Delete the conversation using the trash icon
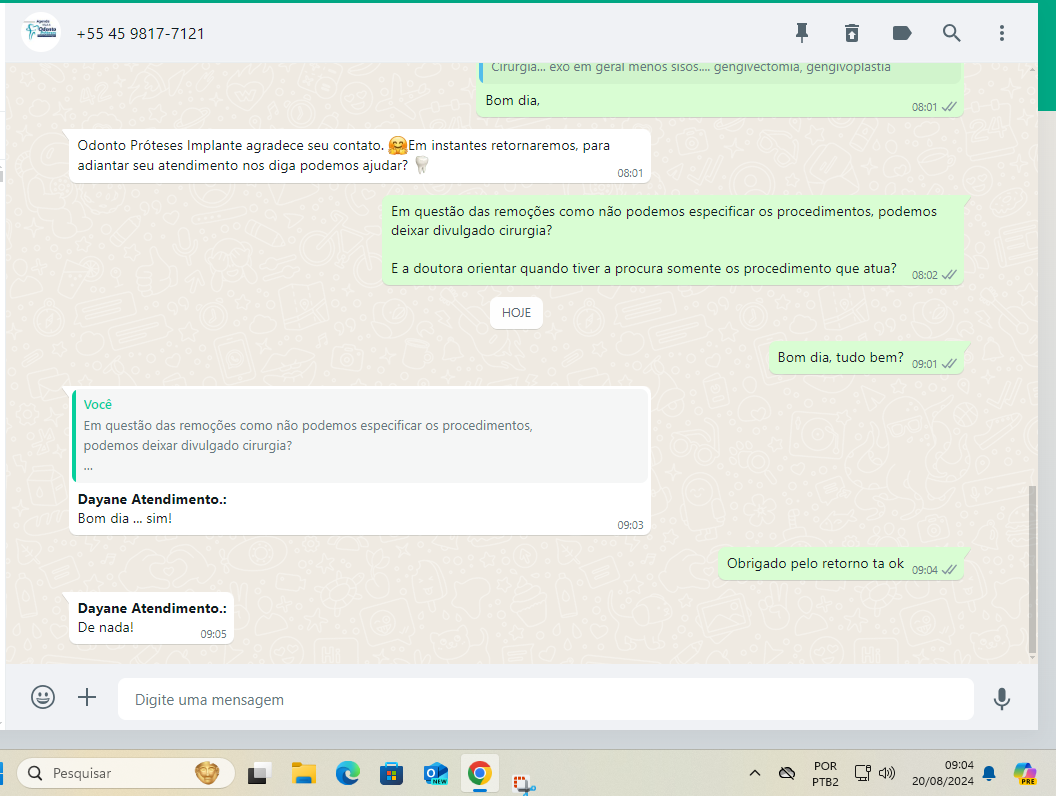 click(852, 33)
